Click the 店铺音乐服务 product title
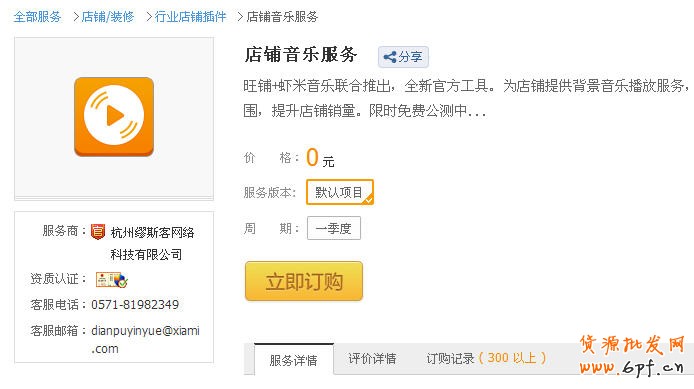 (x=301, y=55)
